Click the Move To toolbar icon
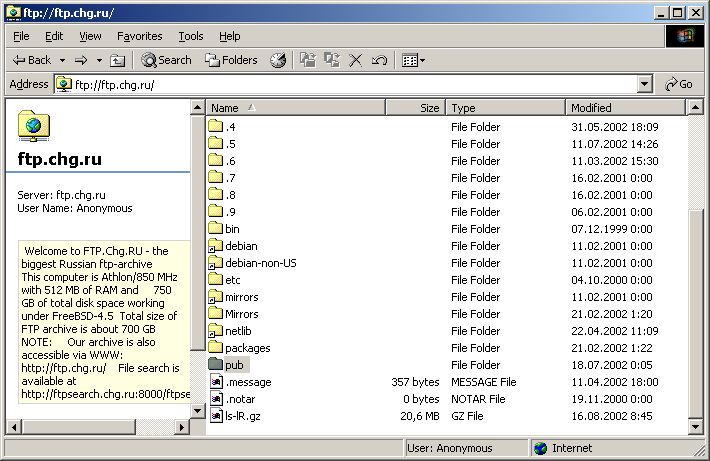 point(308,60)
